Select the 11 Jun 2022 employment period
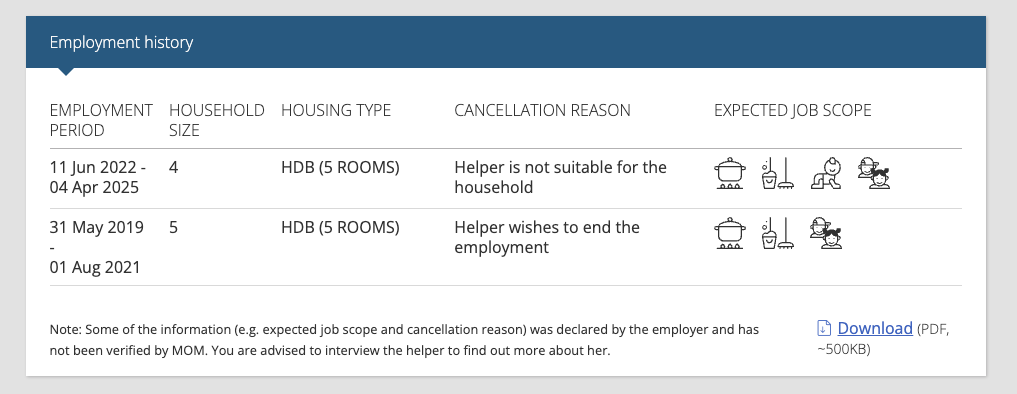 pyautogui.click(x=98, y=177)
